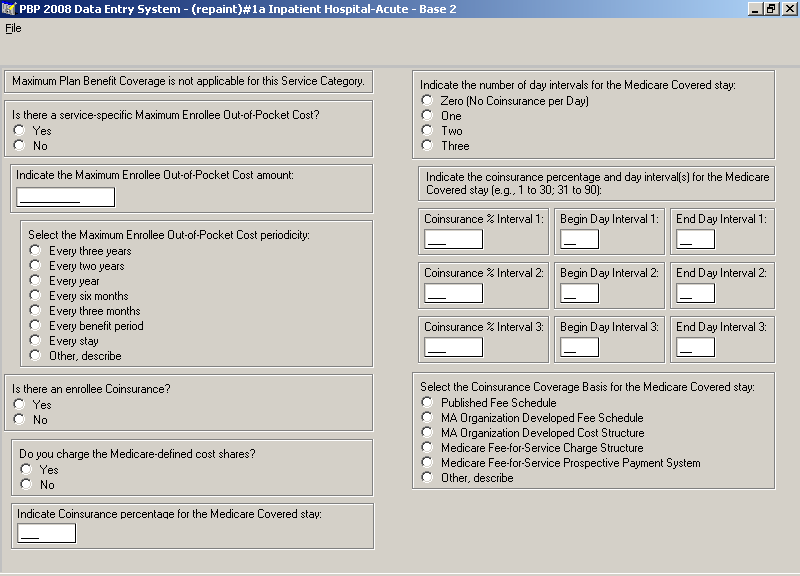Select Yes for Medicare-defined cost shares
The image size is (800, 576).
coord(27,469)
